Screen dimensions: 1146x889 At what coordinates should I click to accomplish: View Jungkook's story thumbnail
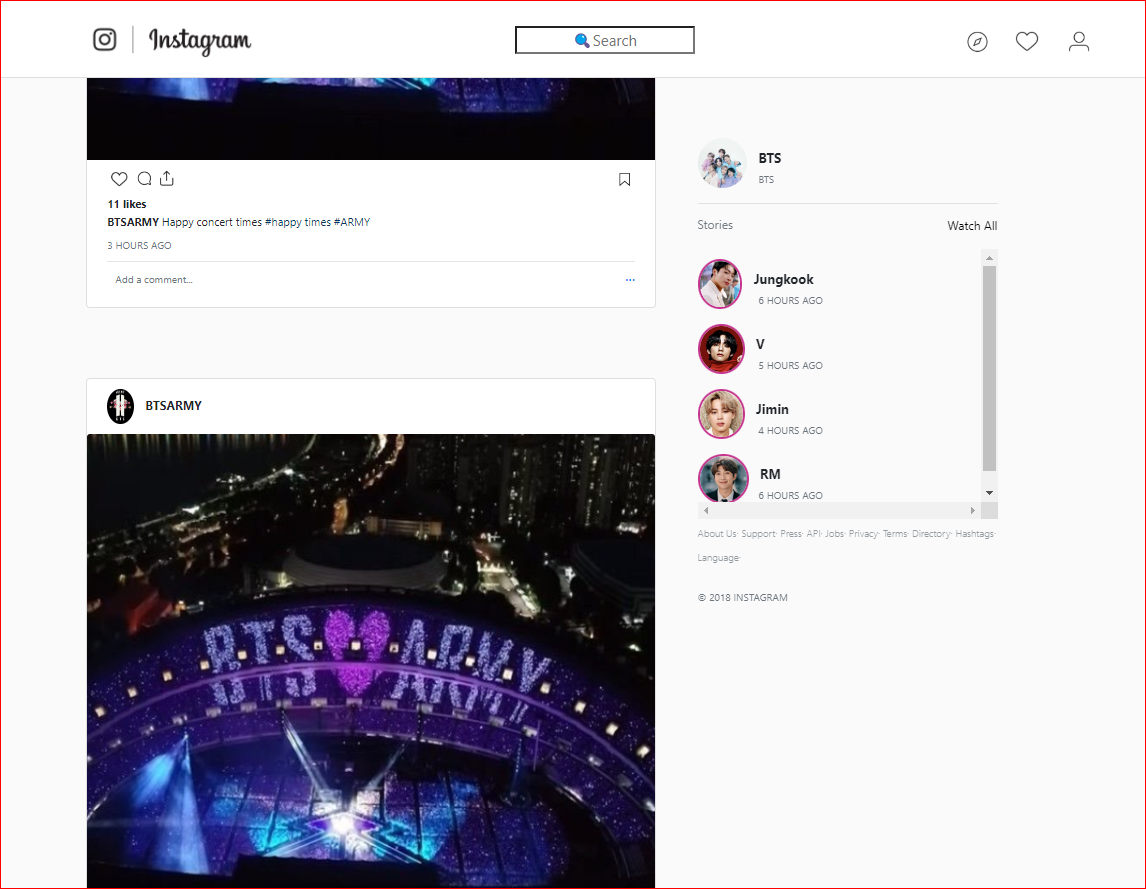click(x=720, y=283)
